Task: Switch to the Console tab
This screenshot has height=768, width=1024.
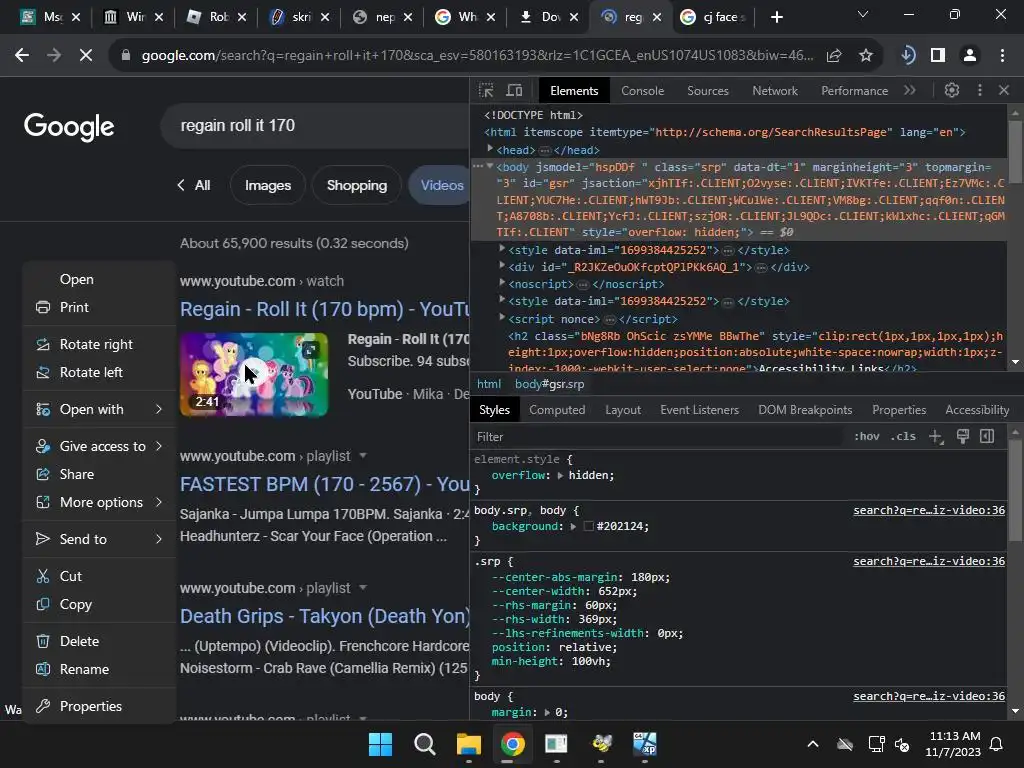Action: 642,91
